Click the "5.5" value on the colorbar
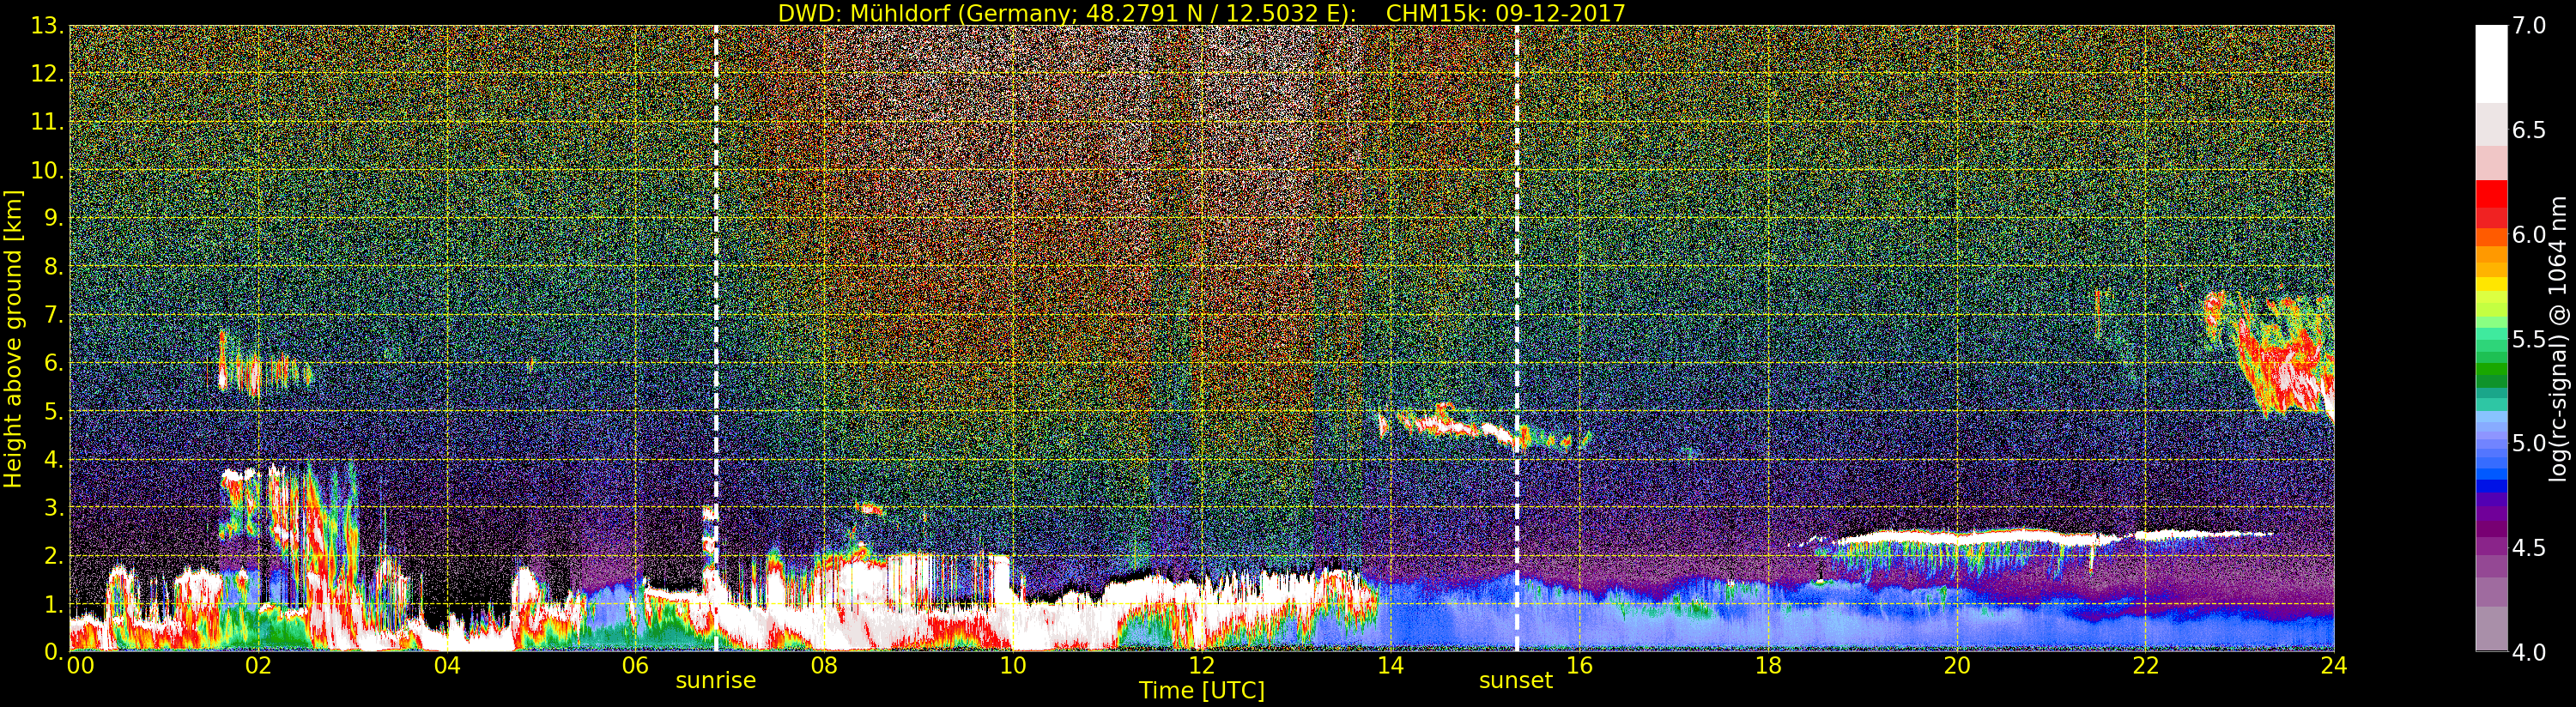2576x707 pixels. pyautogui.click(x=2529, y=339)
